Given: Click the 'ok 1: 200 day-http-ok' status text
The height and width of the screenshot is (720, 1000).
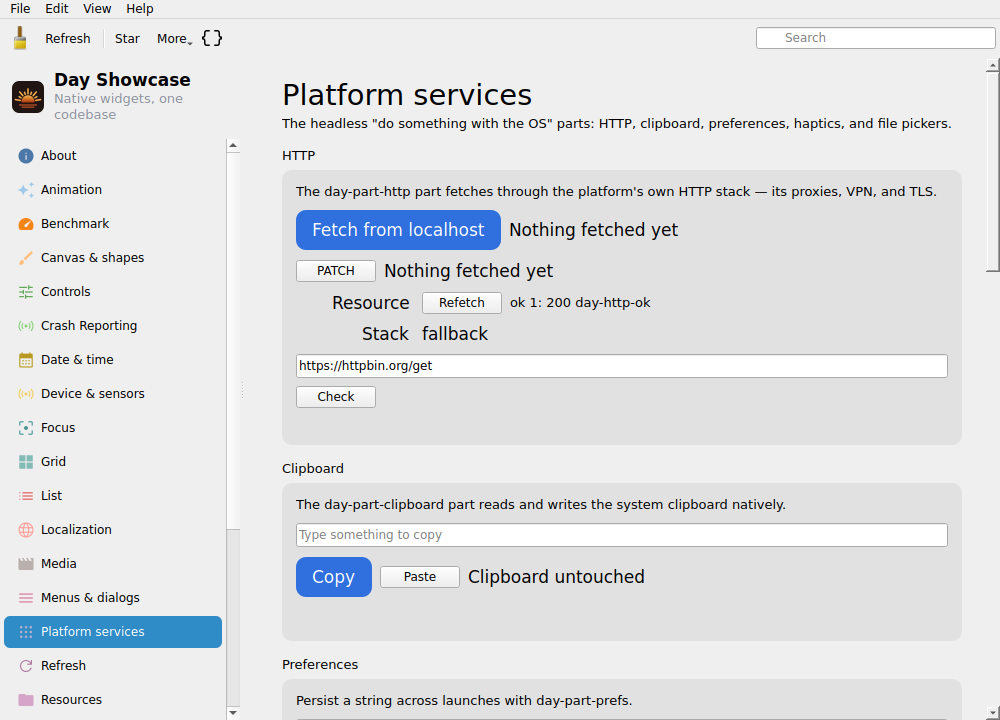Looking at the screenshot, I should [x=580, y=303].
